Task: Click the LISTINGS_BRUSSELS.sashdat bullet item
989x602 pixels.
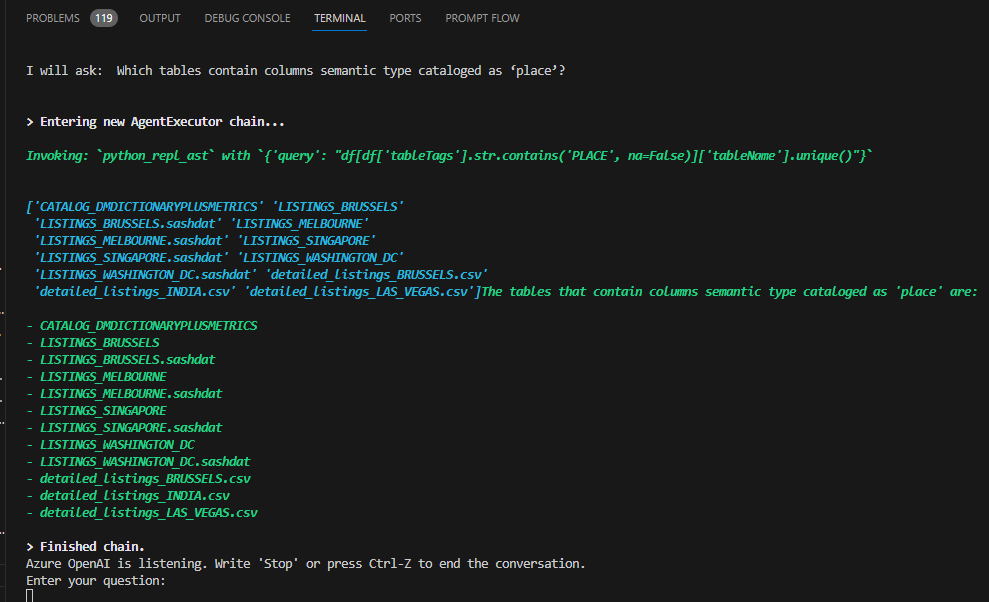Action: coord(127,359)
